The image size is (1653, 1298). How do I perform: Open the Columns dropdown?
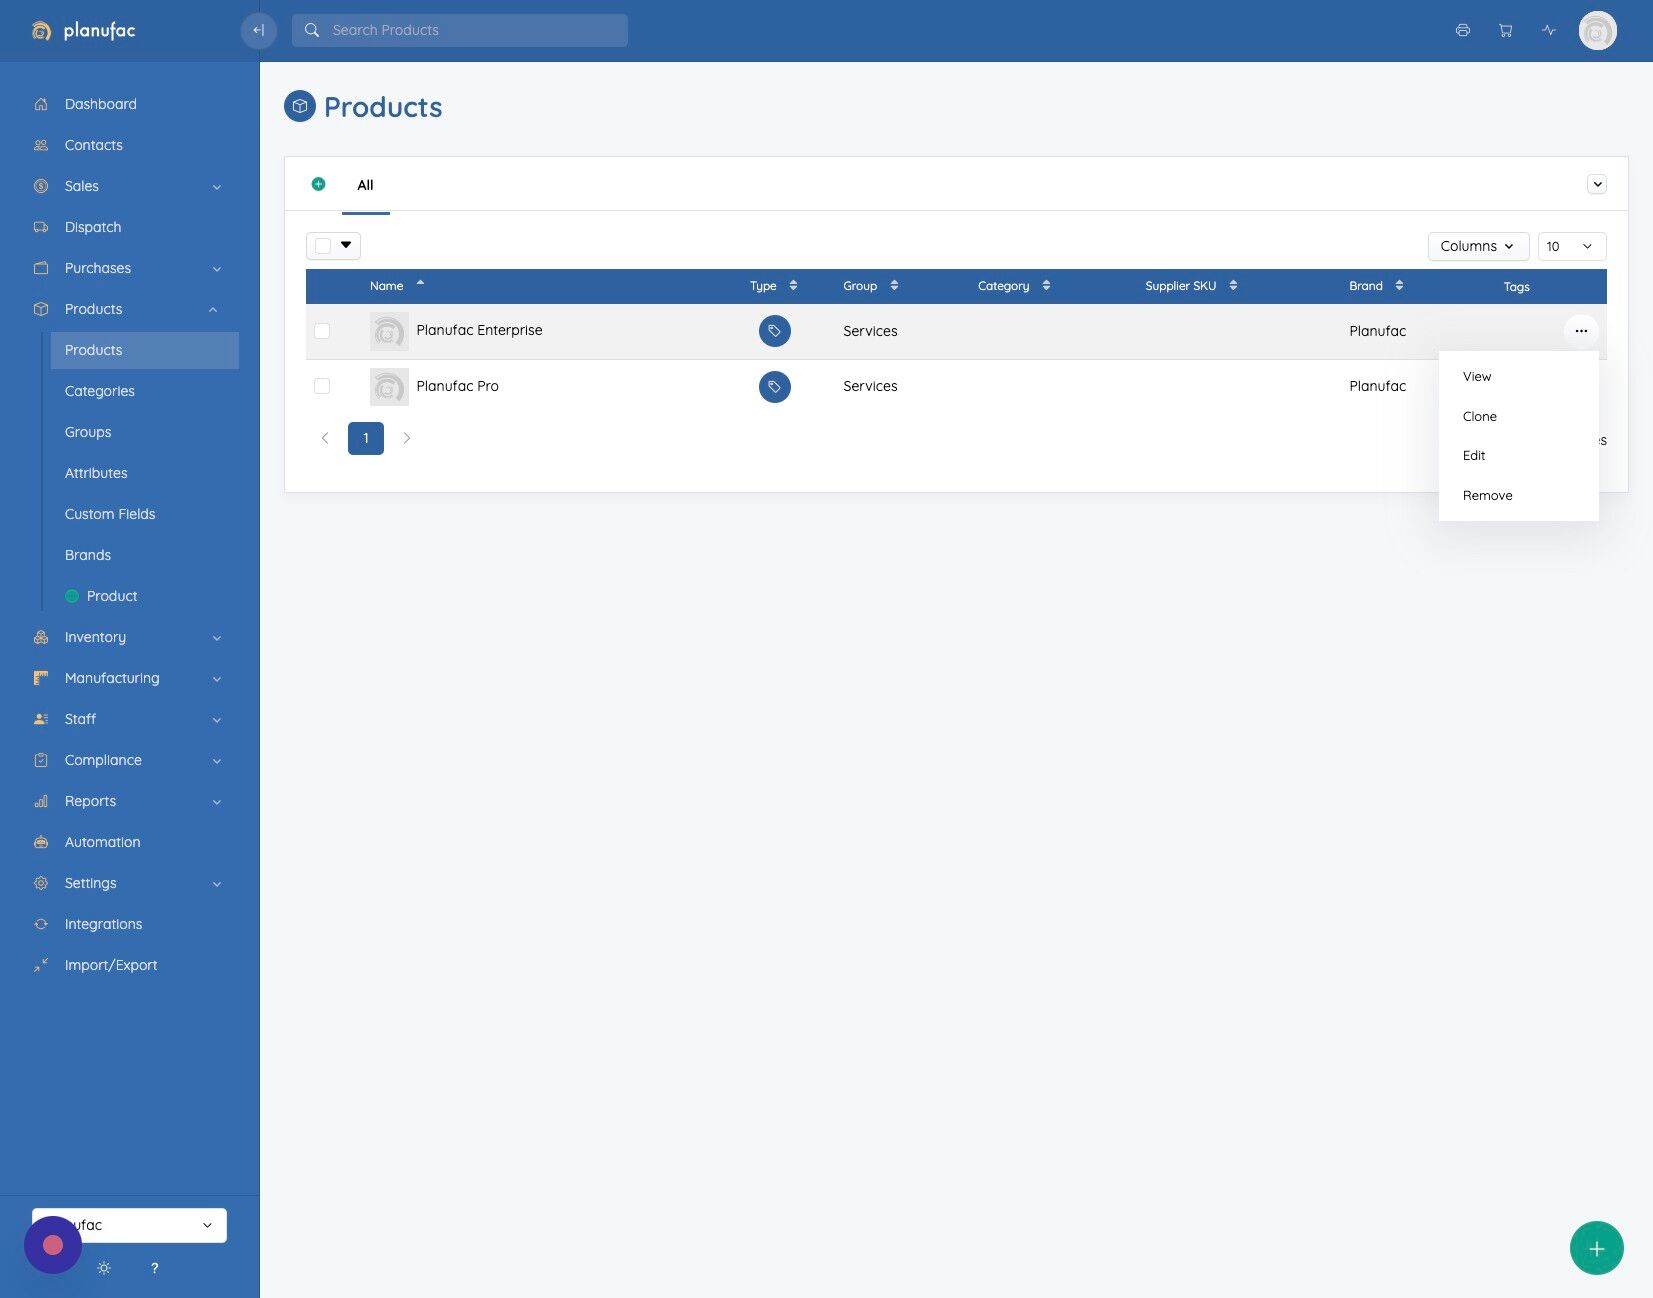(1478, 246)
